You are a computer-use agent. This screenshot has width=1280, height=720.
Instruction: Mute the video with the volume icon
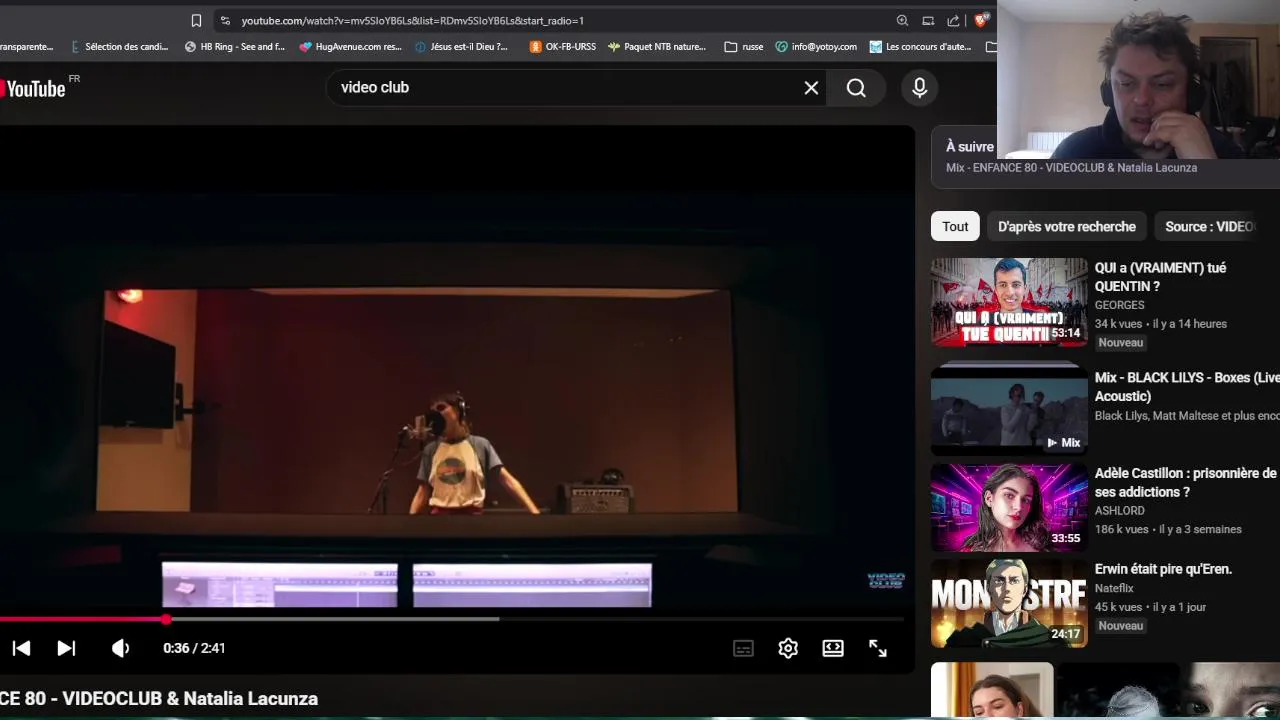tap(120, 648)
